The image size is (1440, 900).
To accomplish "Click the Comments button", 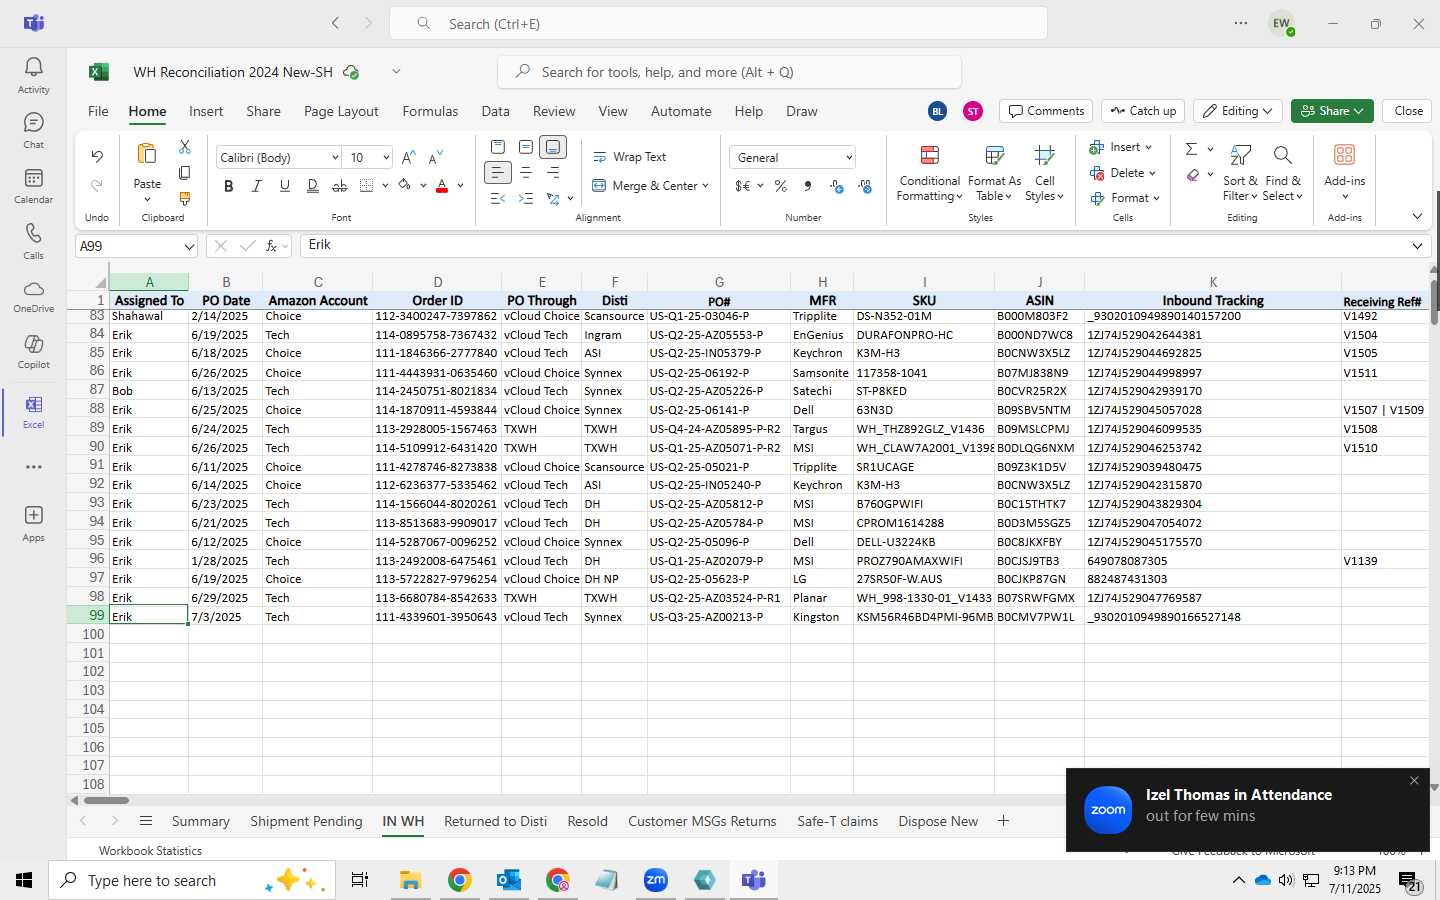I will pyautogui.click(x=1046, y=111).
